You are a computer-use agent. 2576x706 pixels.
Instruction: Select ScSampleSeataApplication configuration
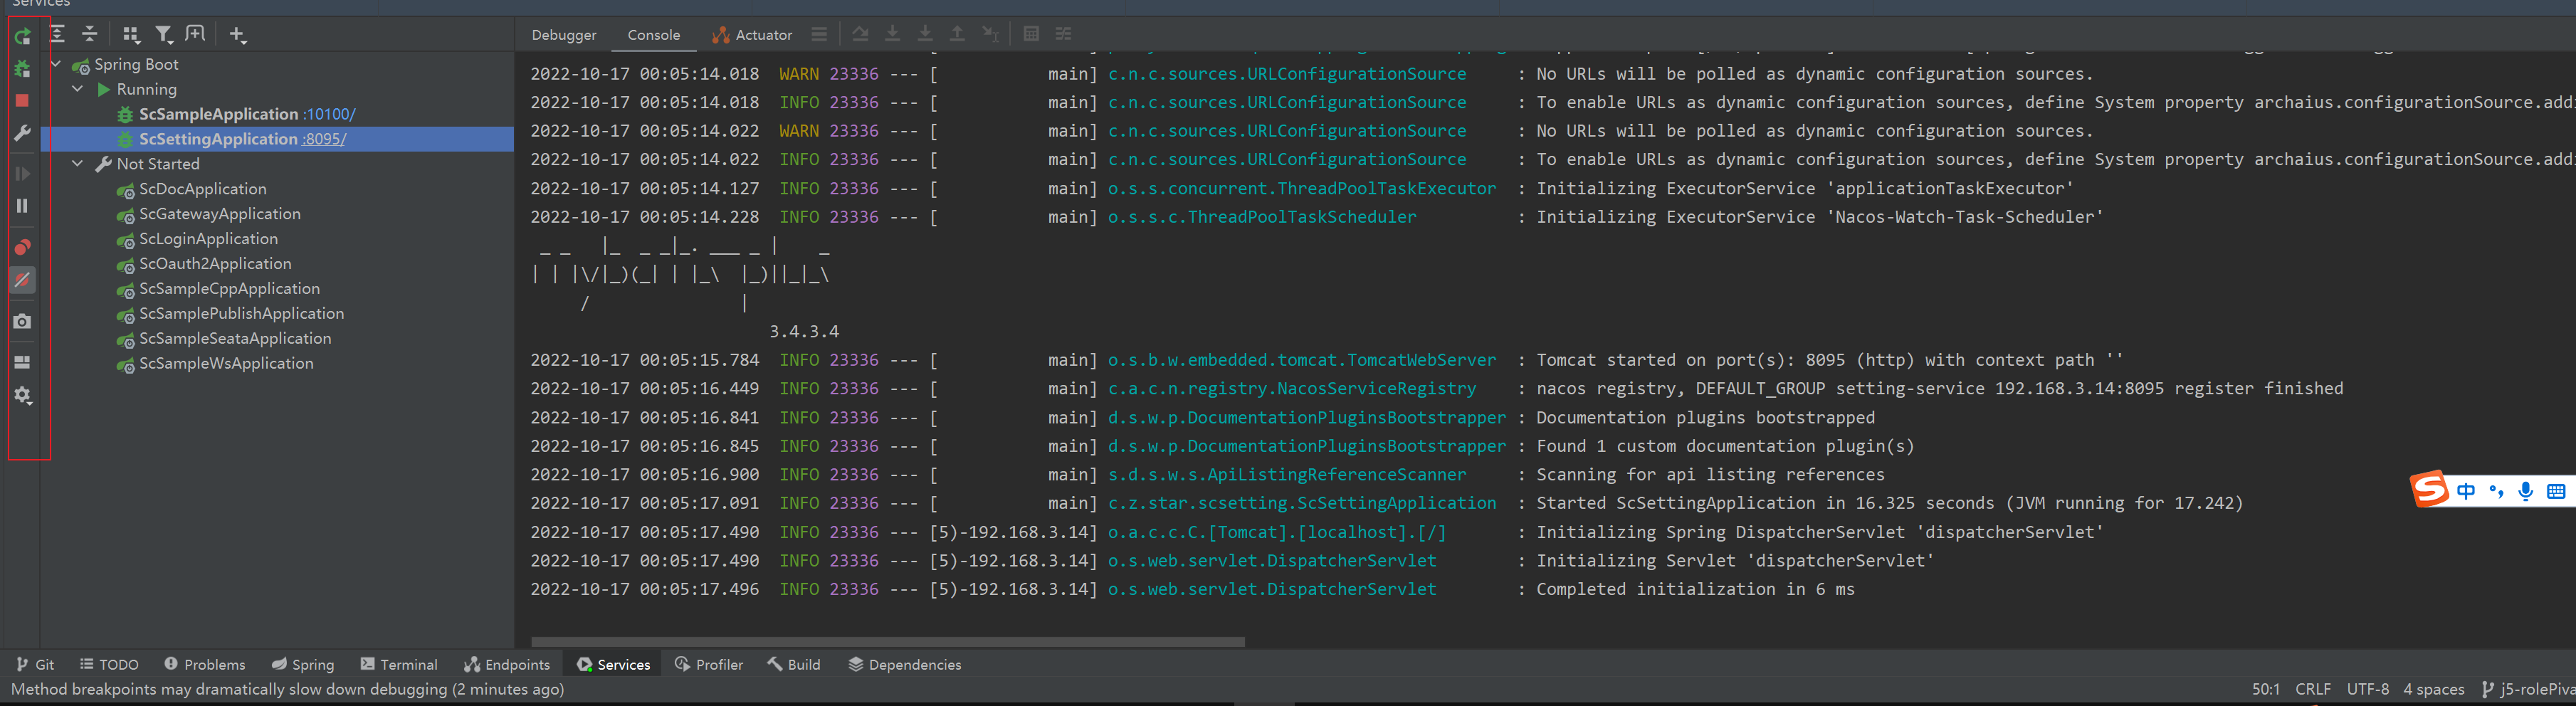[235, 339]
